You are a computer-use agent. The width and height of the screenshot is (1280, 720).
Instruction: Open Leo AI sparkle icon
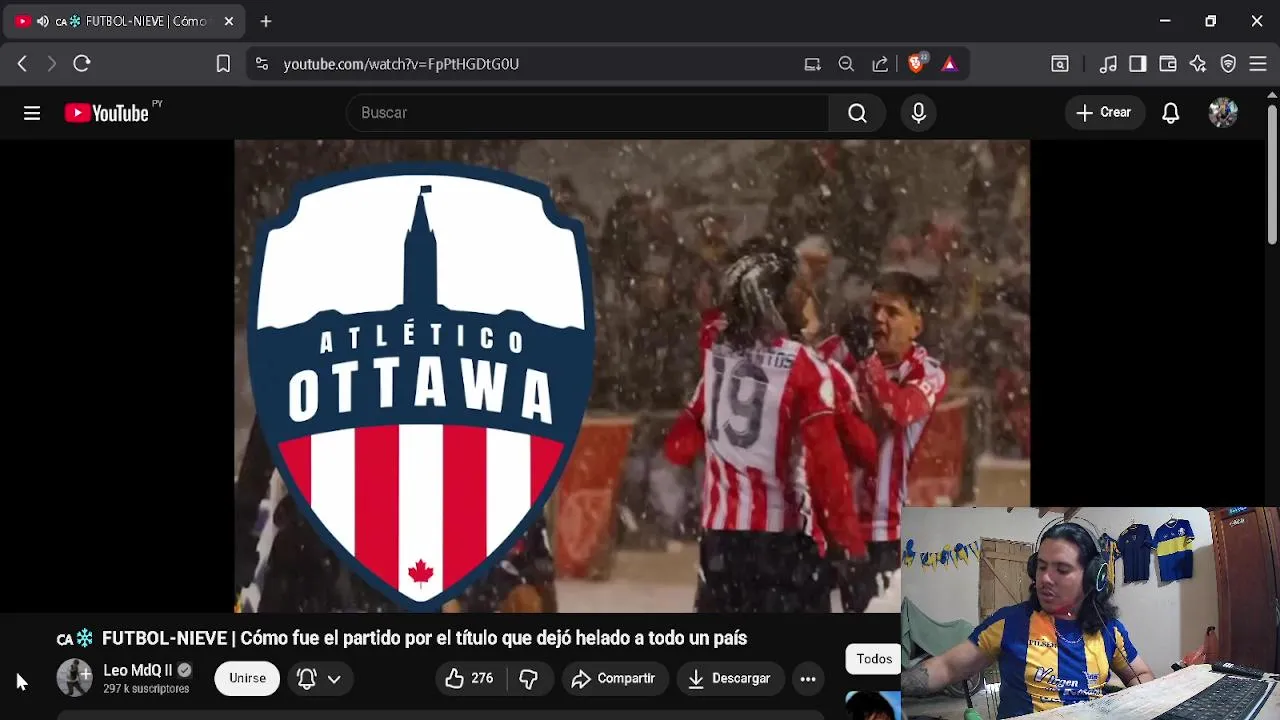[1198, 64]
